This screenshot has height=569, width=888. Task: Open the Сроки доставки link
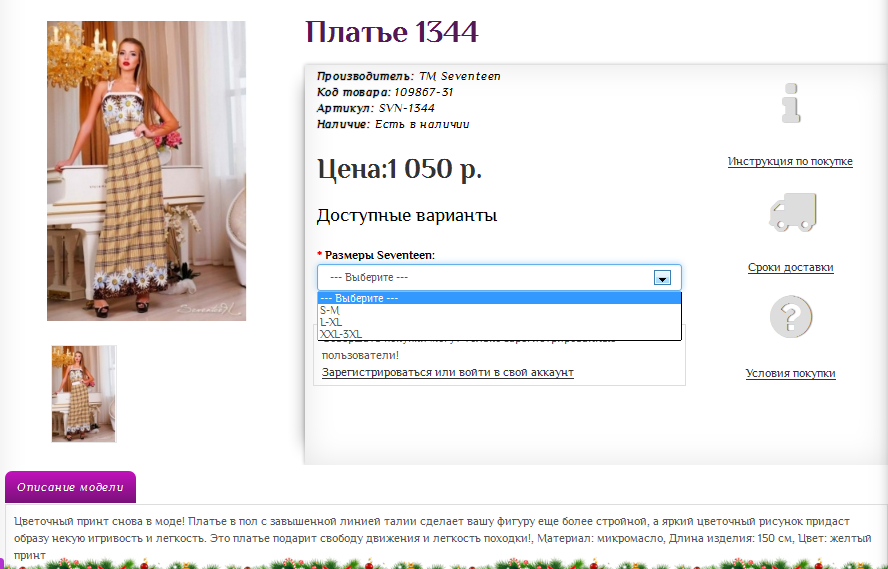point(790,267)
